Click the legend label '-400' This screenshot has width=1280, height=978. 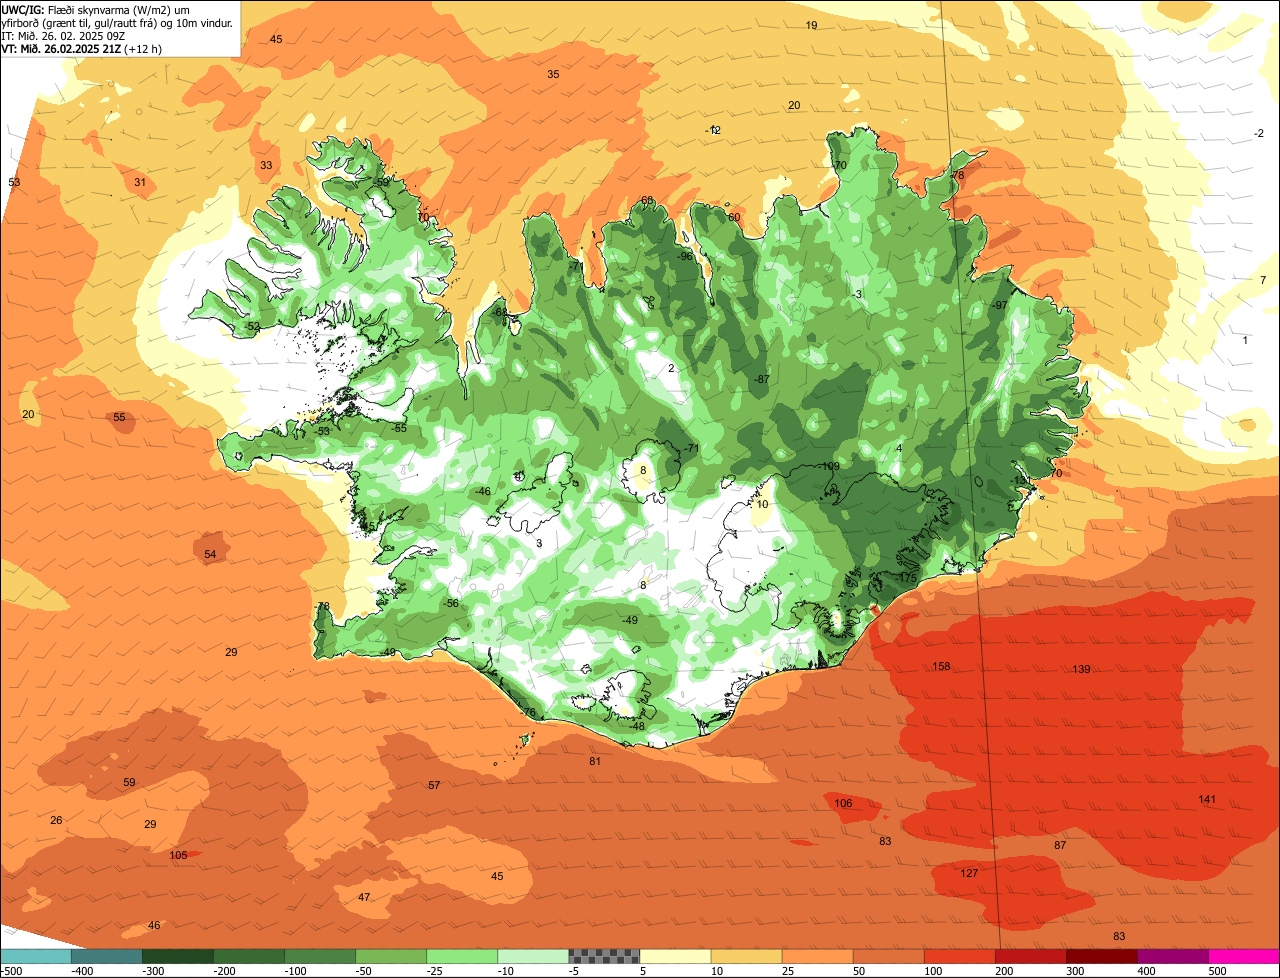82,971
